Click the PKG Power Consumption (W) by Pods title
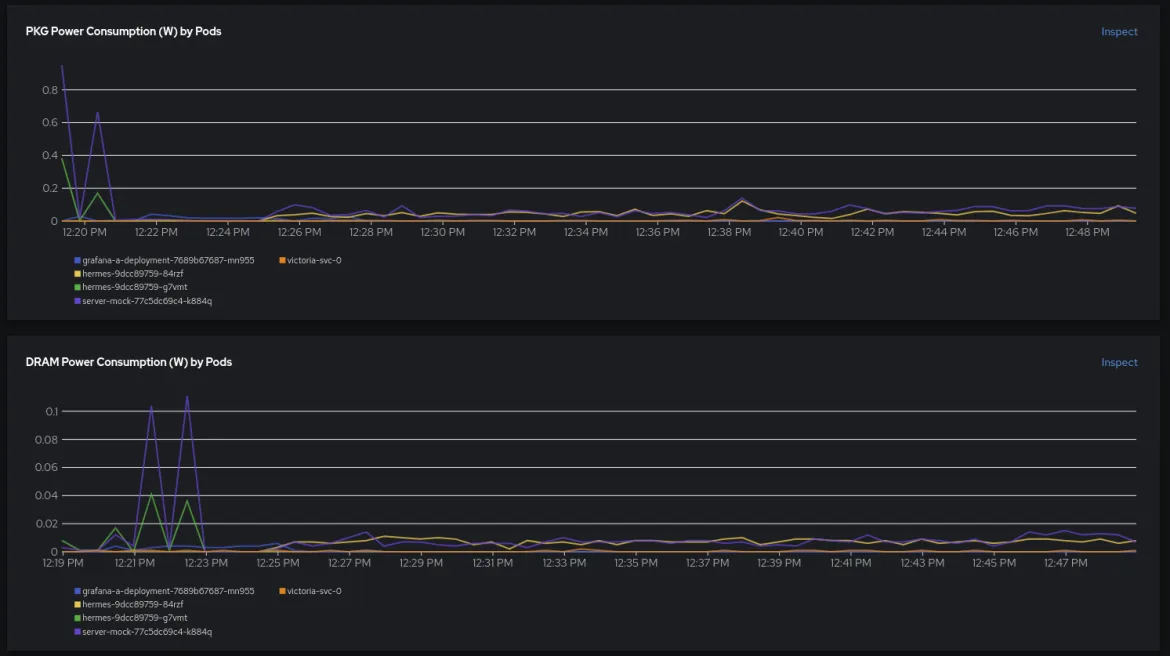Viewport: 1170px width, 656px height. [123, 32]
